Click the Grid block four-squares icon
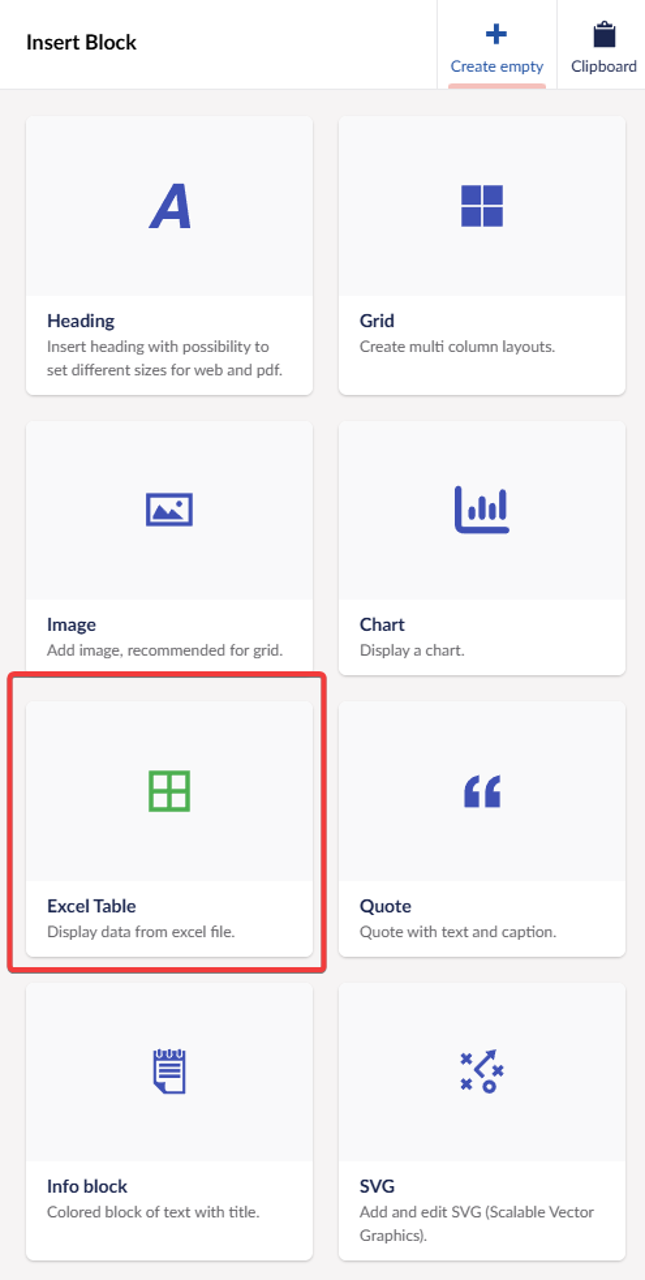 pos(482,206)
